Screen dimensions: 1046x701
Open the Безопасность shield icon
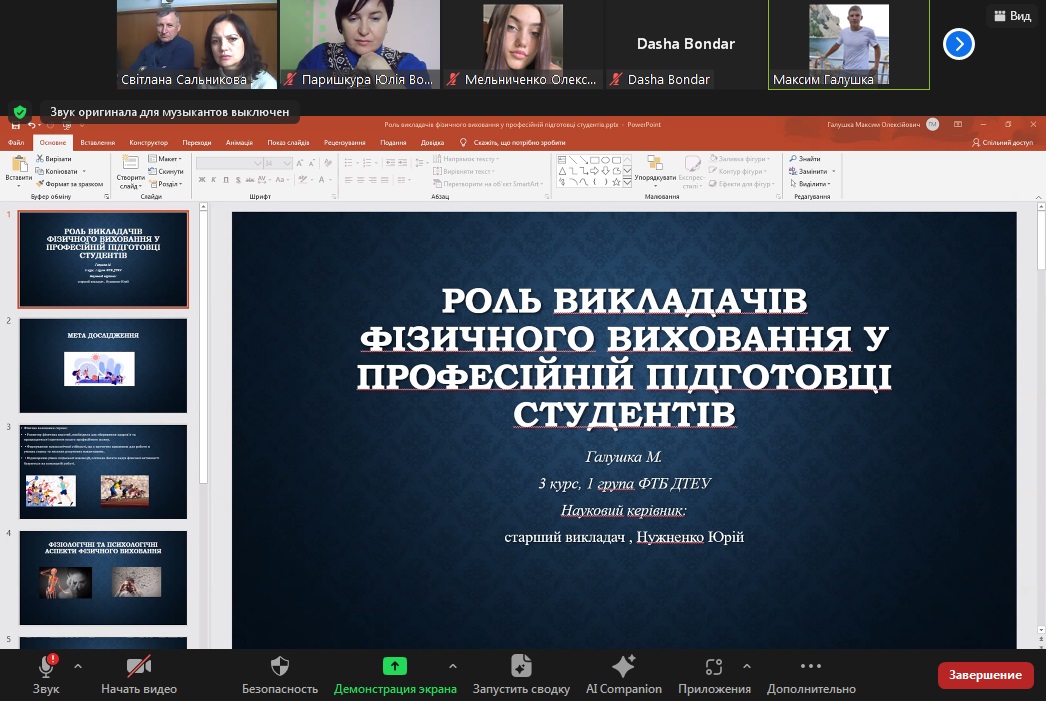[x=280, y=667]
